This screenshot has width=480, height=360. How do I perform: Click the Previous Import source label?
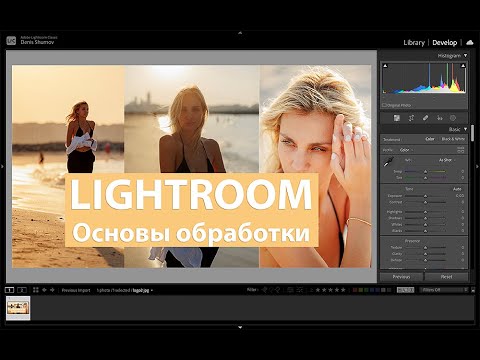76,290
